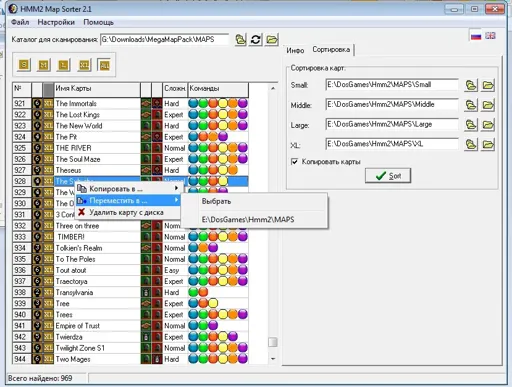Click the scan catalog path input field

pyautogui.click(x=165, y=40)
